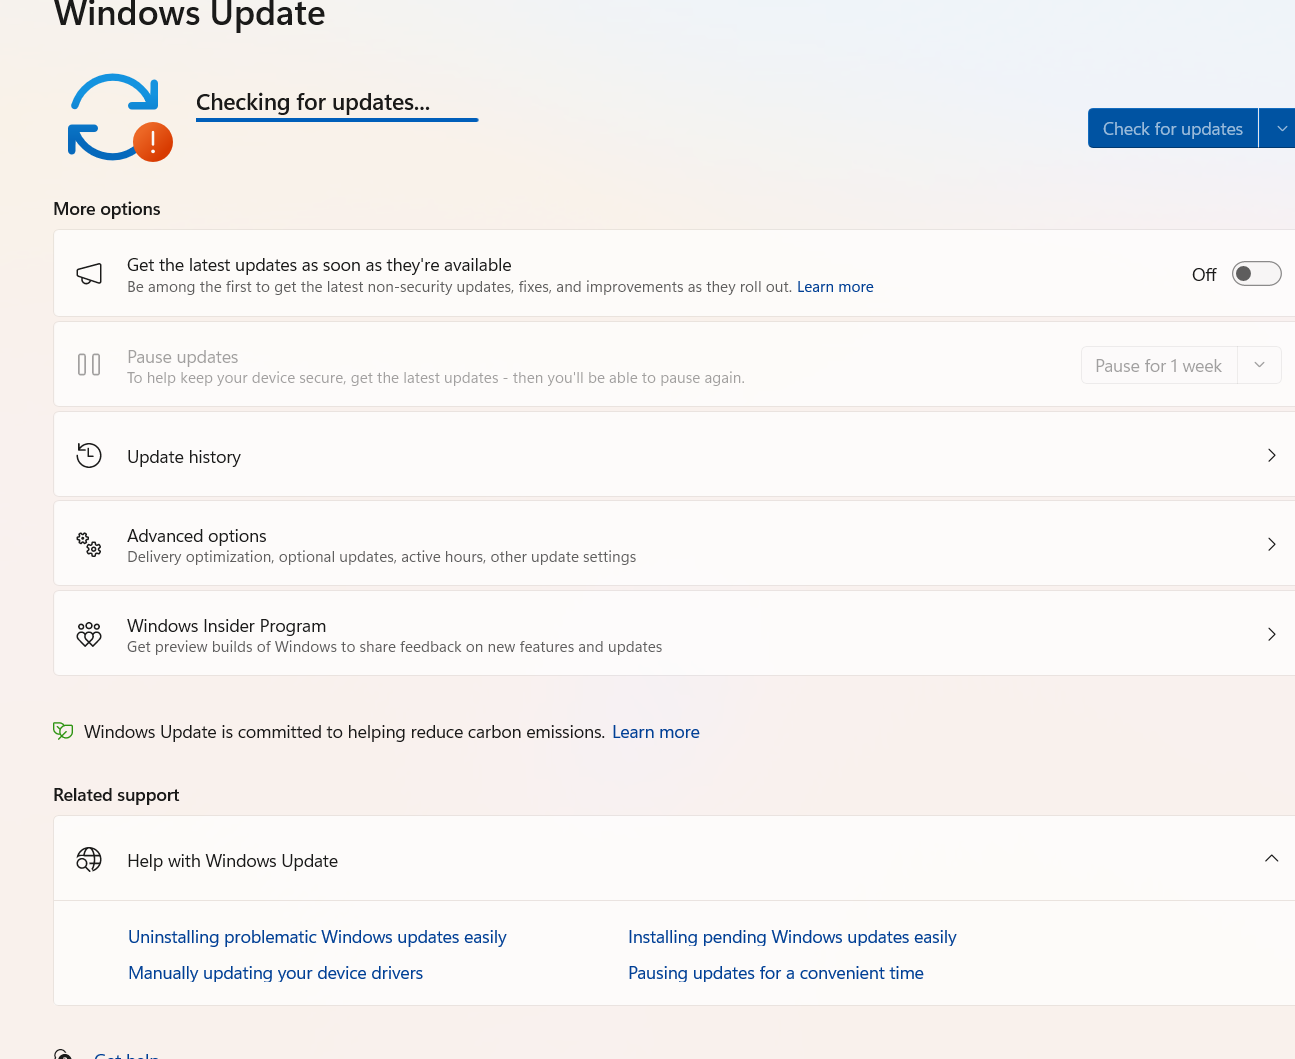Click the globe icon for Help with Windows Update

pyautogui.click(x=89, y=860)
